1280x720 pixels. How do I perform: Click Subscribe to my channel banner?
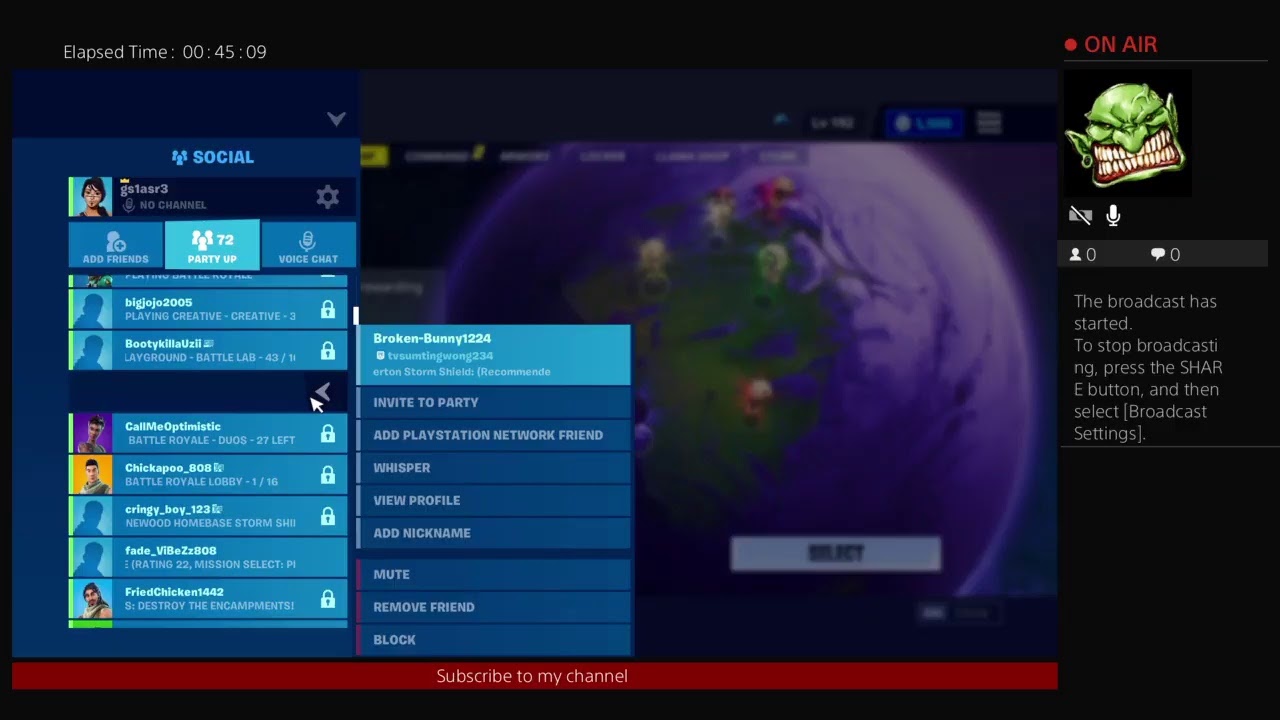pos(534,676)
